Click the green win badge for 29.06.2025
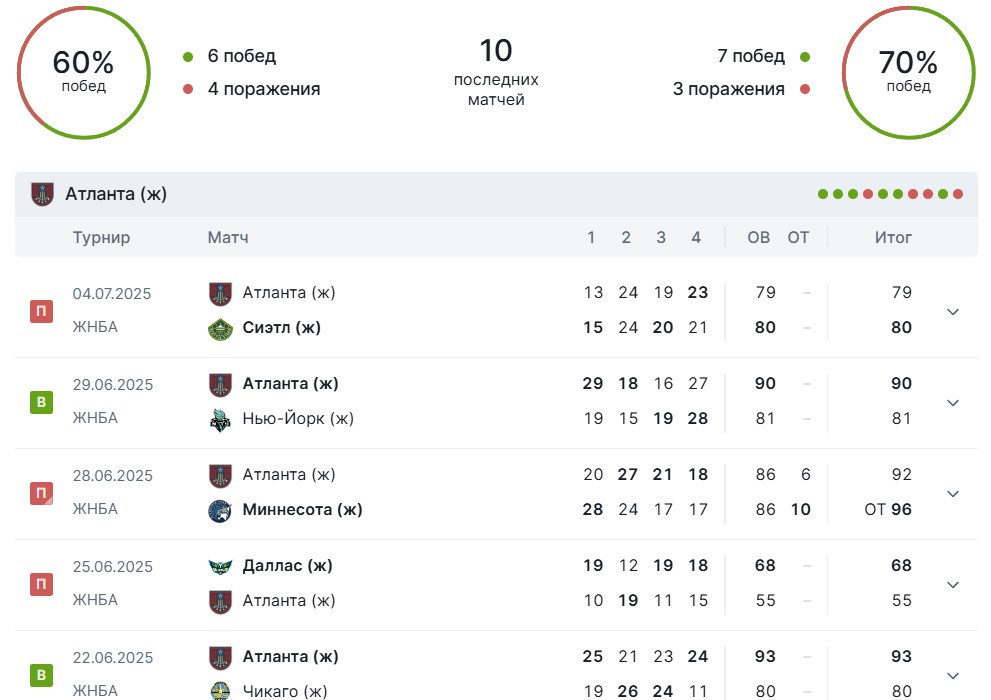Screen dimensions: 991x700 (42, 402)
